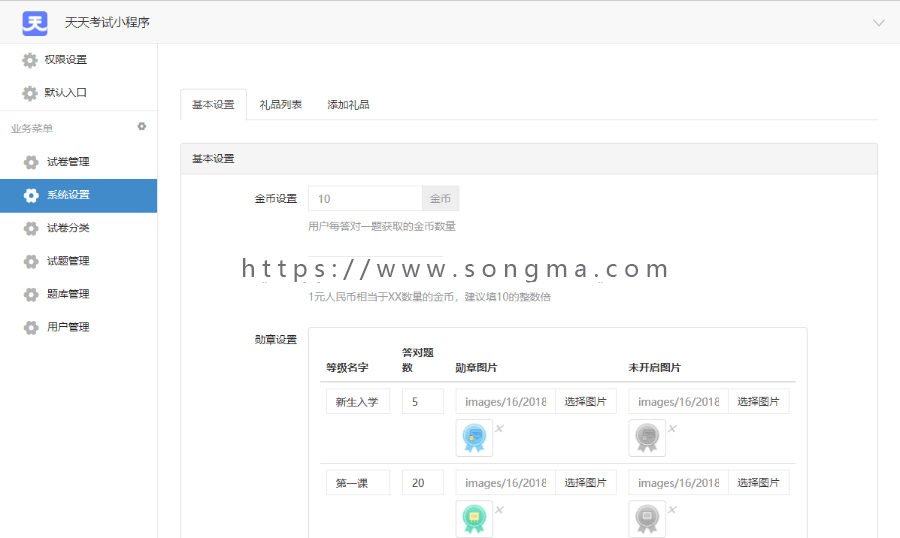Click the gear icon beside 系统设置
The width and height of the screenshot is (900, 538).
[x=31, y=196]
